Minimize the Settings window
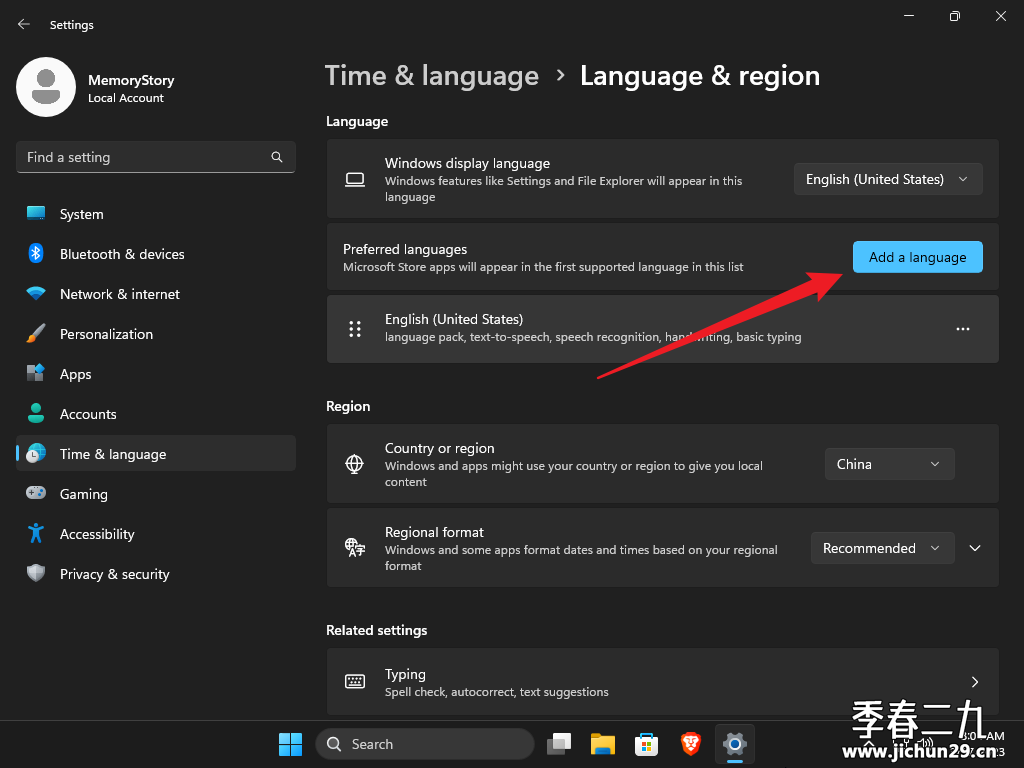Screen dimensions: 1024x768 (908, 16)
